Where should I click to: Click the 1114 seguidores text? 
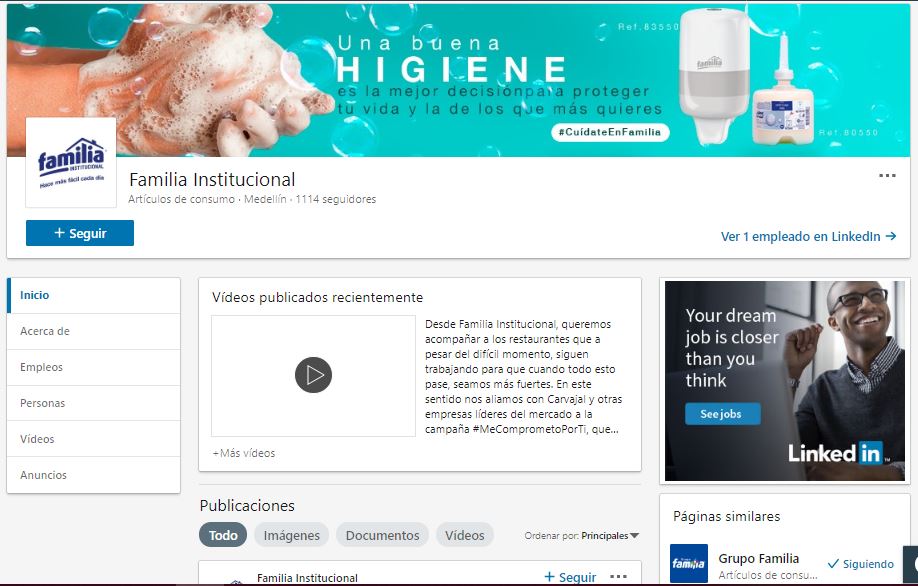pyautogui.click(x=335, y=200)
